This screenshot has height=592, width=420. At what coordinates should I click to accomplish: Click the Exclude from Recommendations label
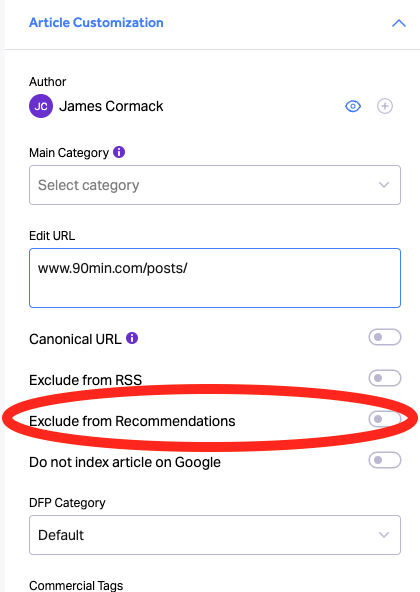132,421
